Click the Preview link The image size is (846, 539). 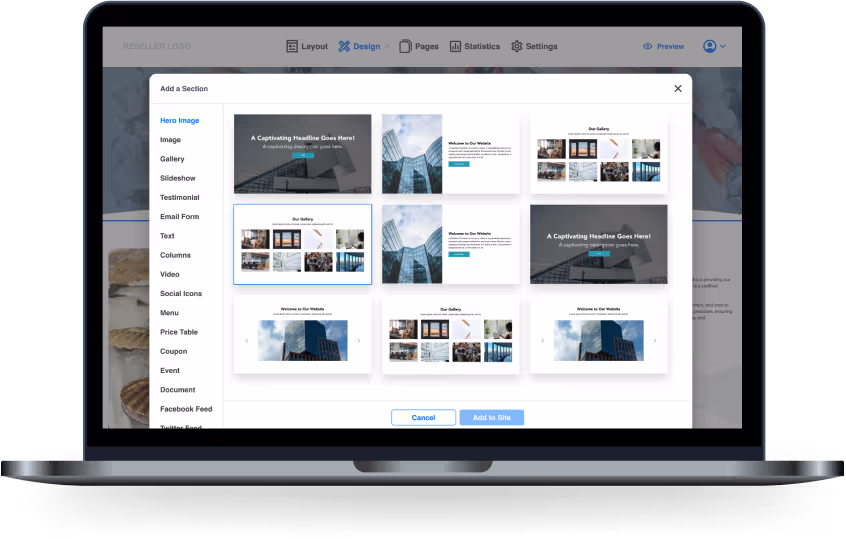pyautogui.click(x=664, y=46)
